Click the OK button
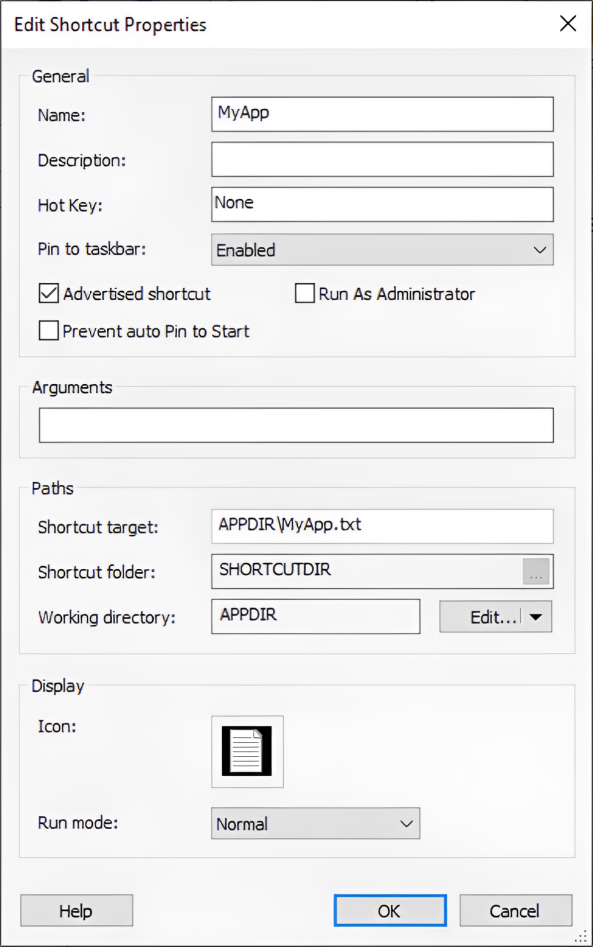The height and width of the screenshot is (947, 593). (x=390, y=911)
